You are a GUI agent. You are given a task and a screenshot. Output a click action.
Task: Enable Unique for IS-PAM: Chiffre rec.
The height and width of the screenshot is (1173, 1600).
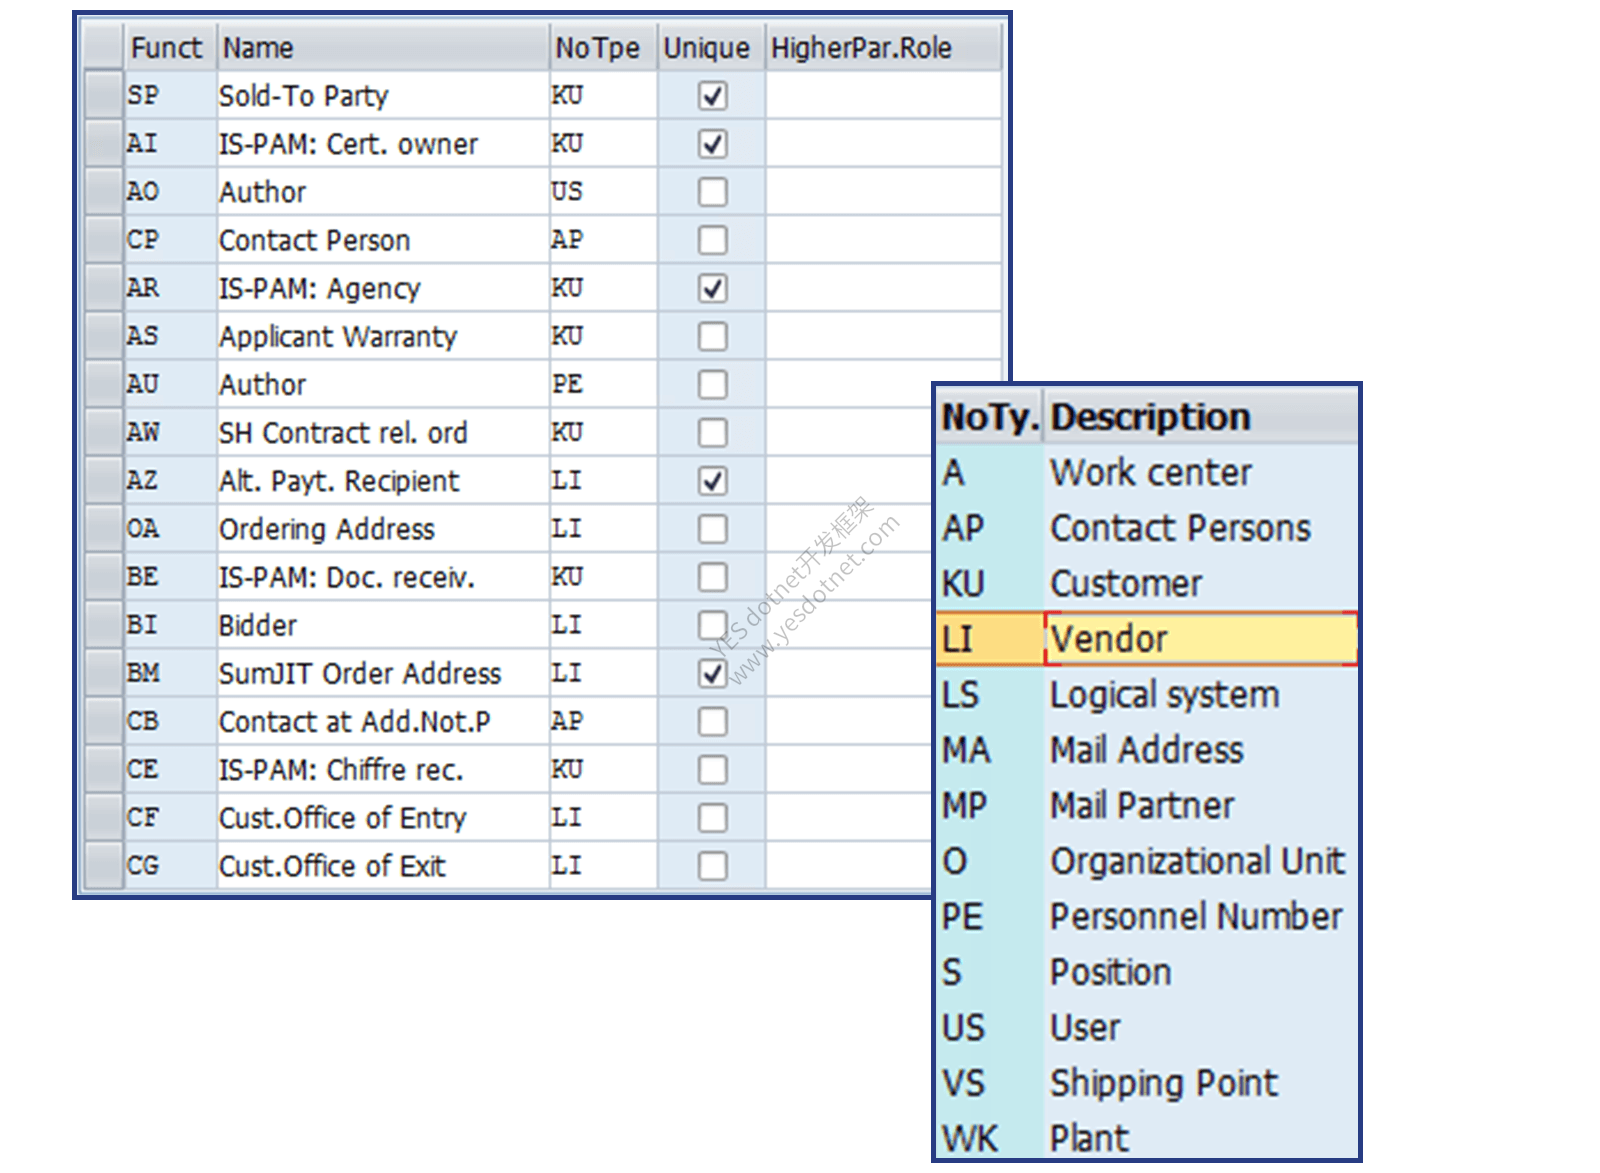point(712,769)
